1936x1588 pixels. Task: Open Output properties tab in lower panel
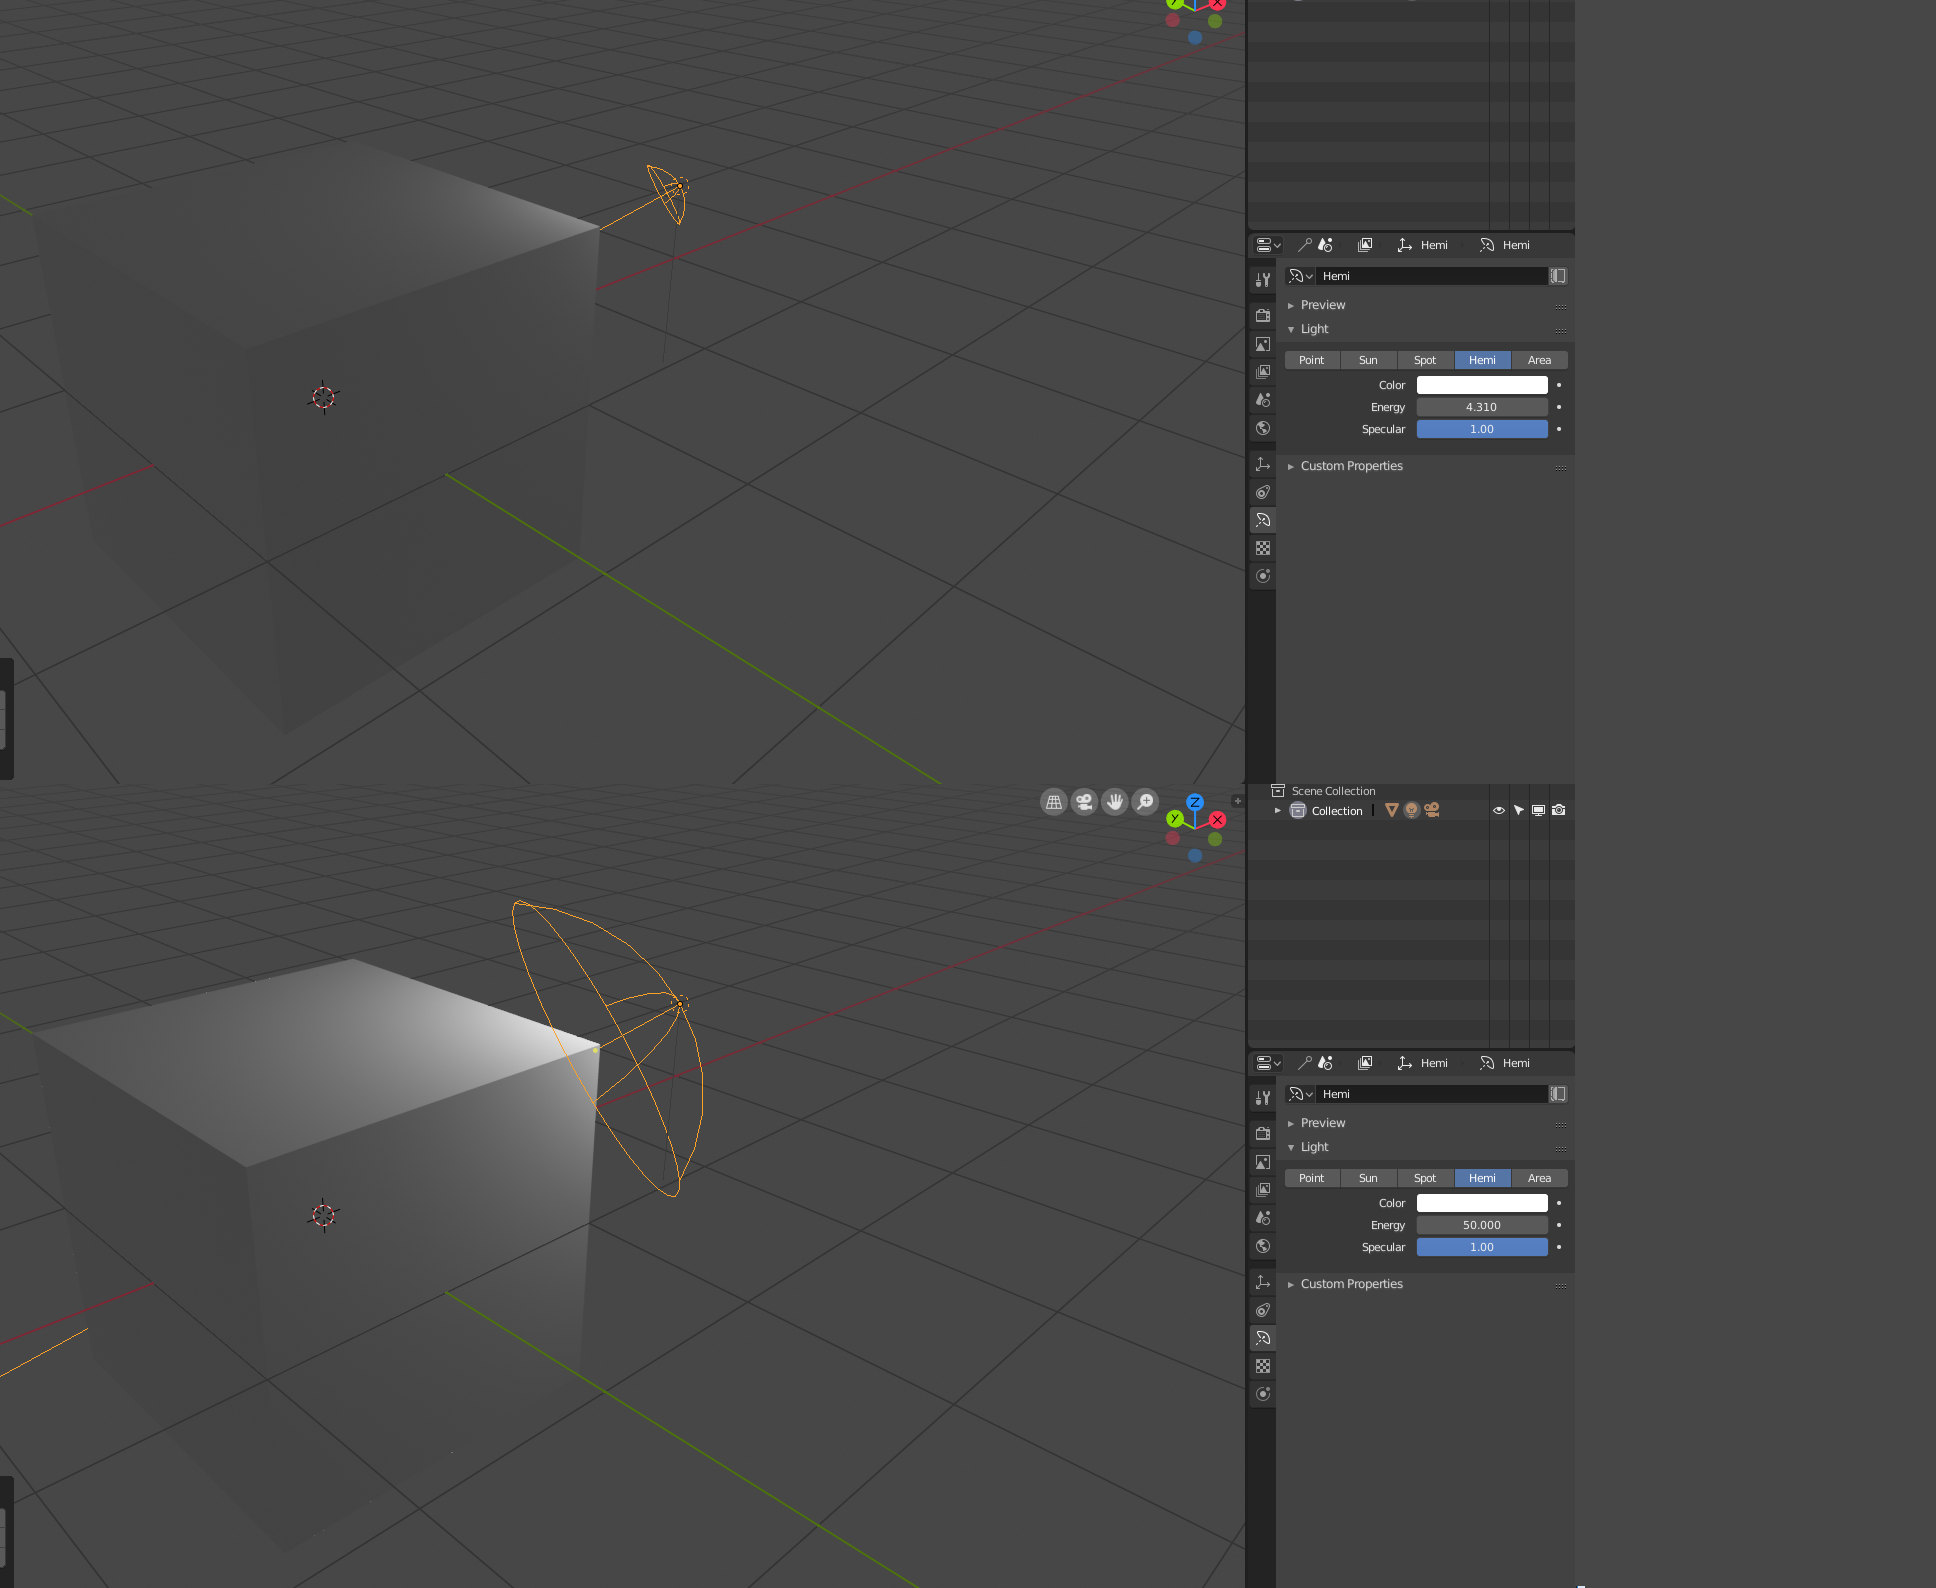pos(1263,1162)
